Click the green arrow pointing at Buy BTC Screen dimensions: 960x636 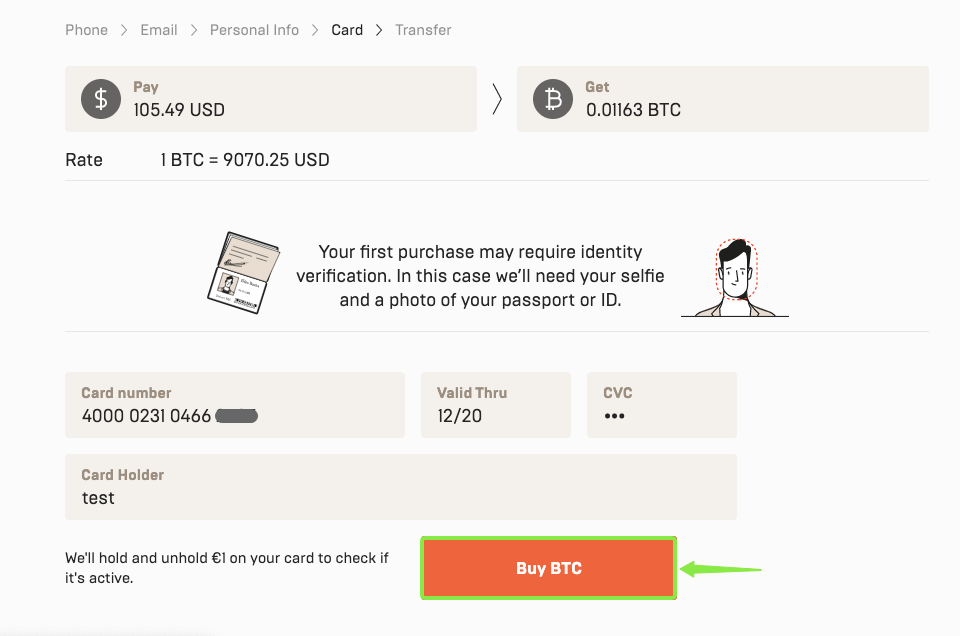(x=720, y=568)
